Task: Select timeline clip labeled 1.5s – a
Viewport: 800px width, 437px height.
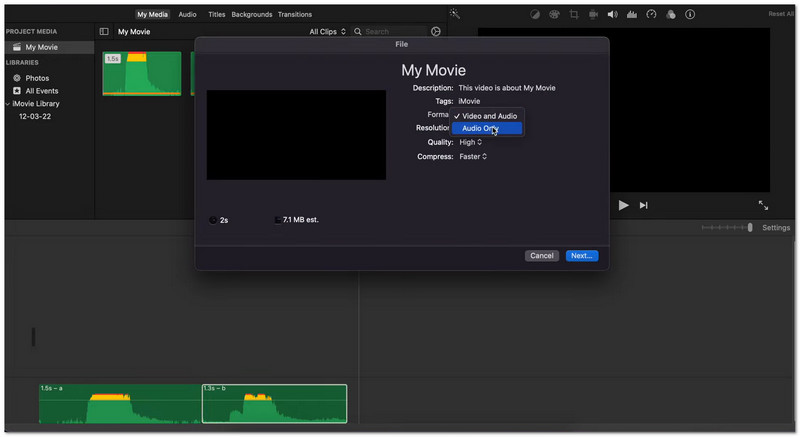Action: click(x=120, y=403)
